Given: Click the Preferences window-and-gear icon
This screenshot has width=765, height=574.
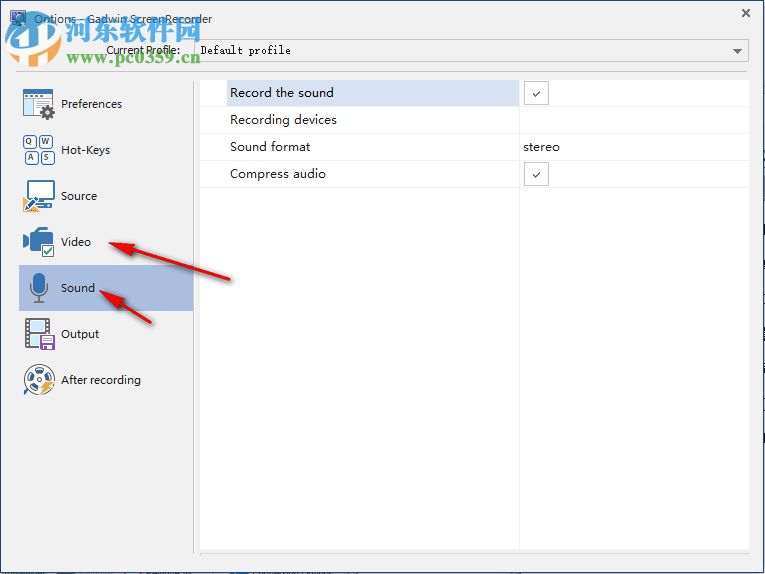Looking at the screenshot, I should (39, 104).
